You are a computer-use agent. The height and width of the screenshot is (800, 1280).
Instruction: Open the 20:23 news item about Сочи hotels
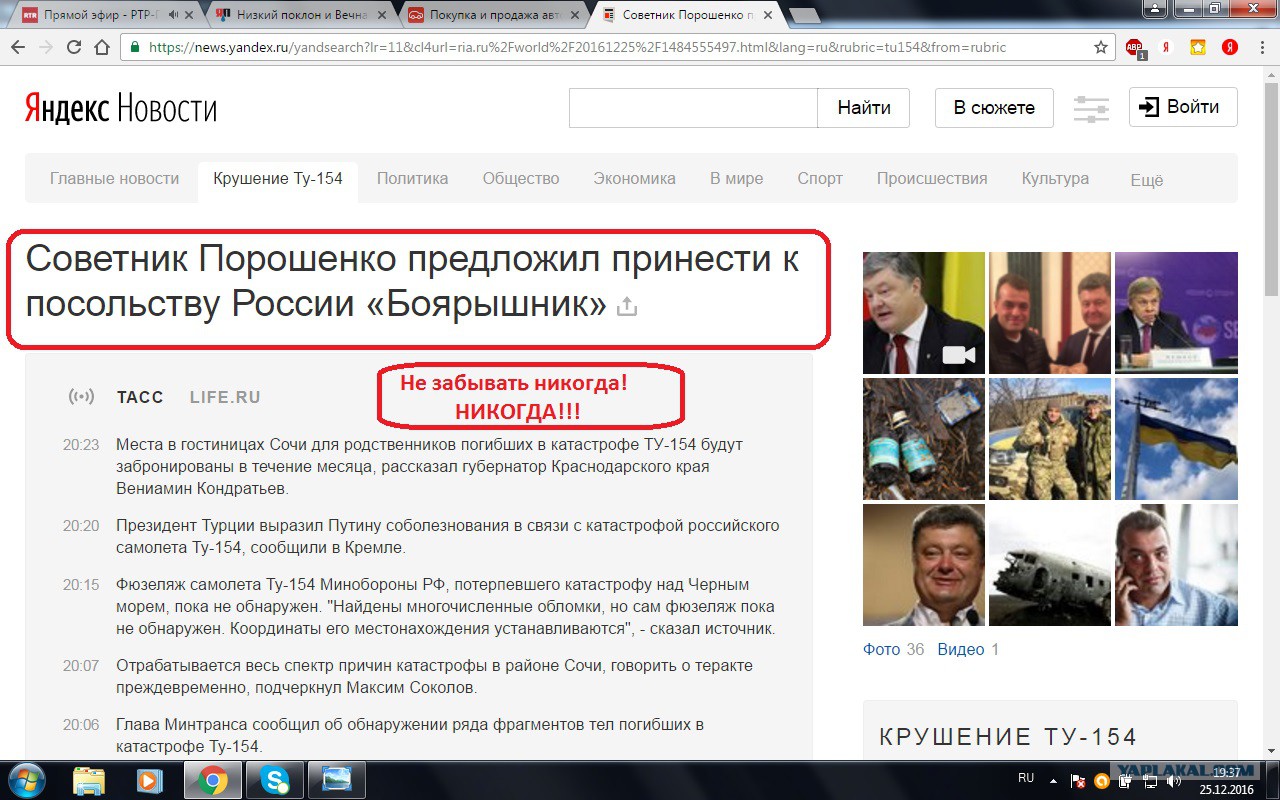[x=430, y=466]
